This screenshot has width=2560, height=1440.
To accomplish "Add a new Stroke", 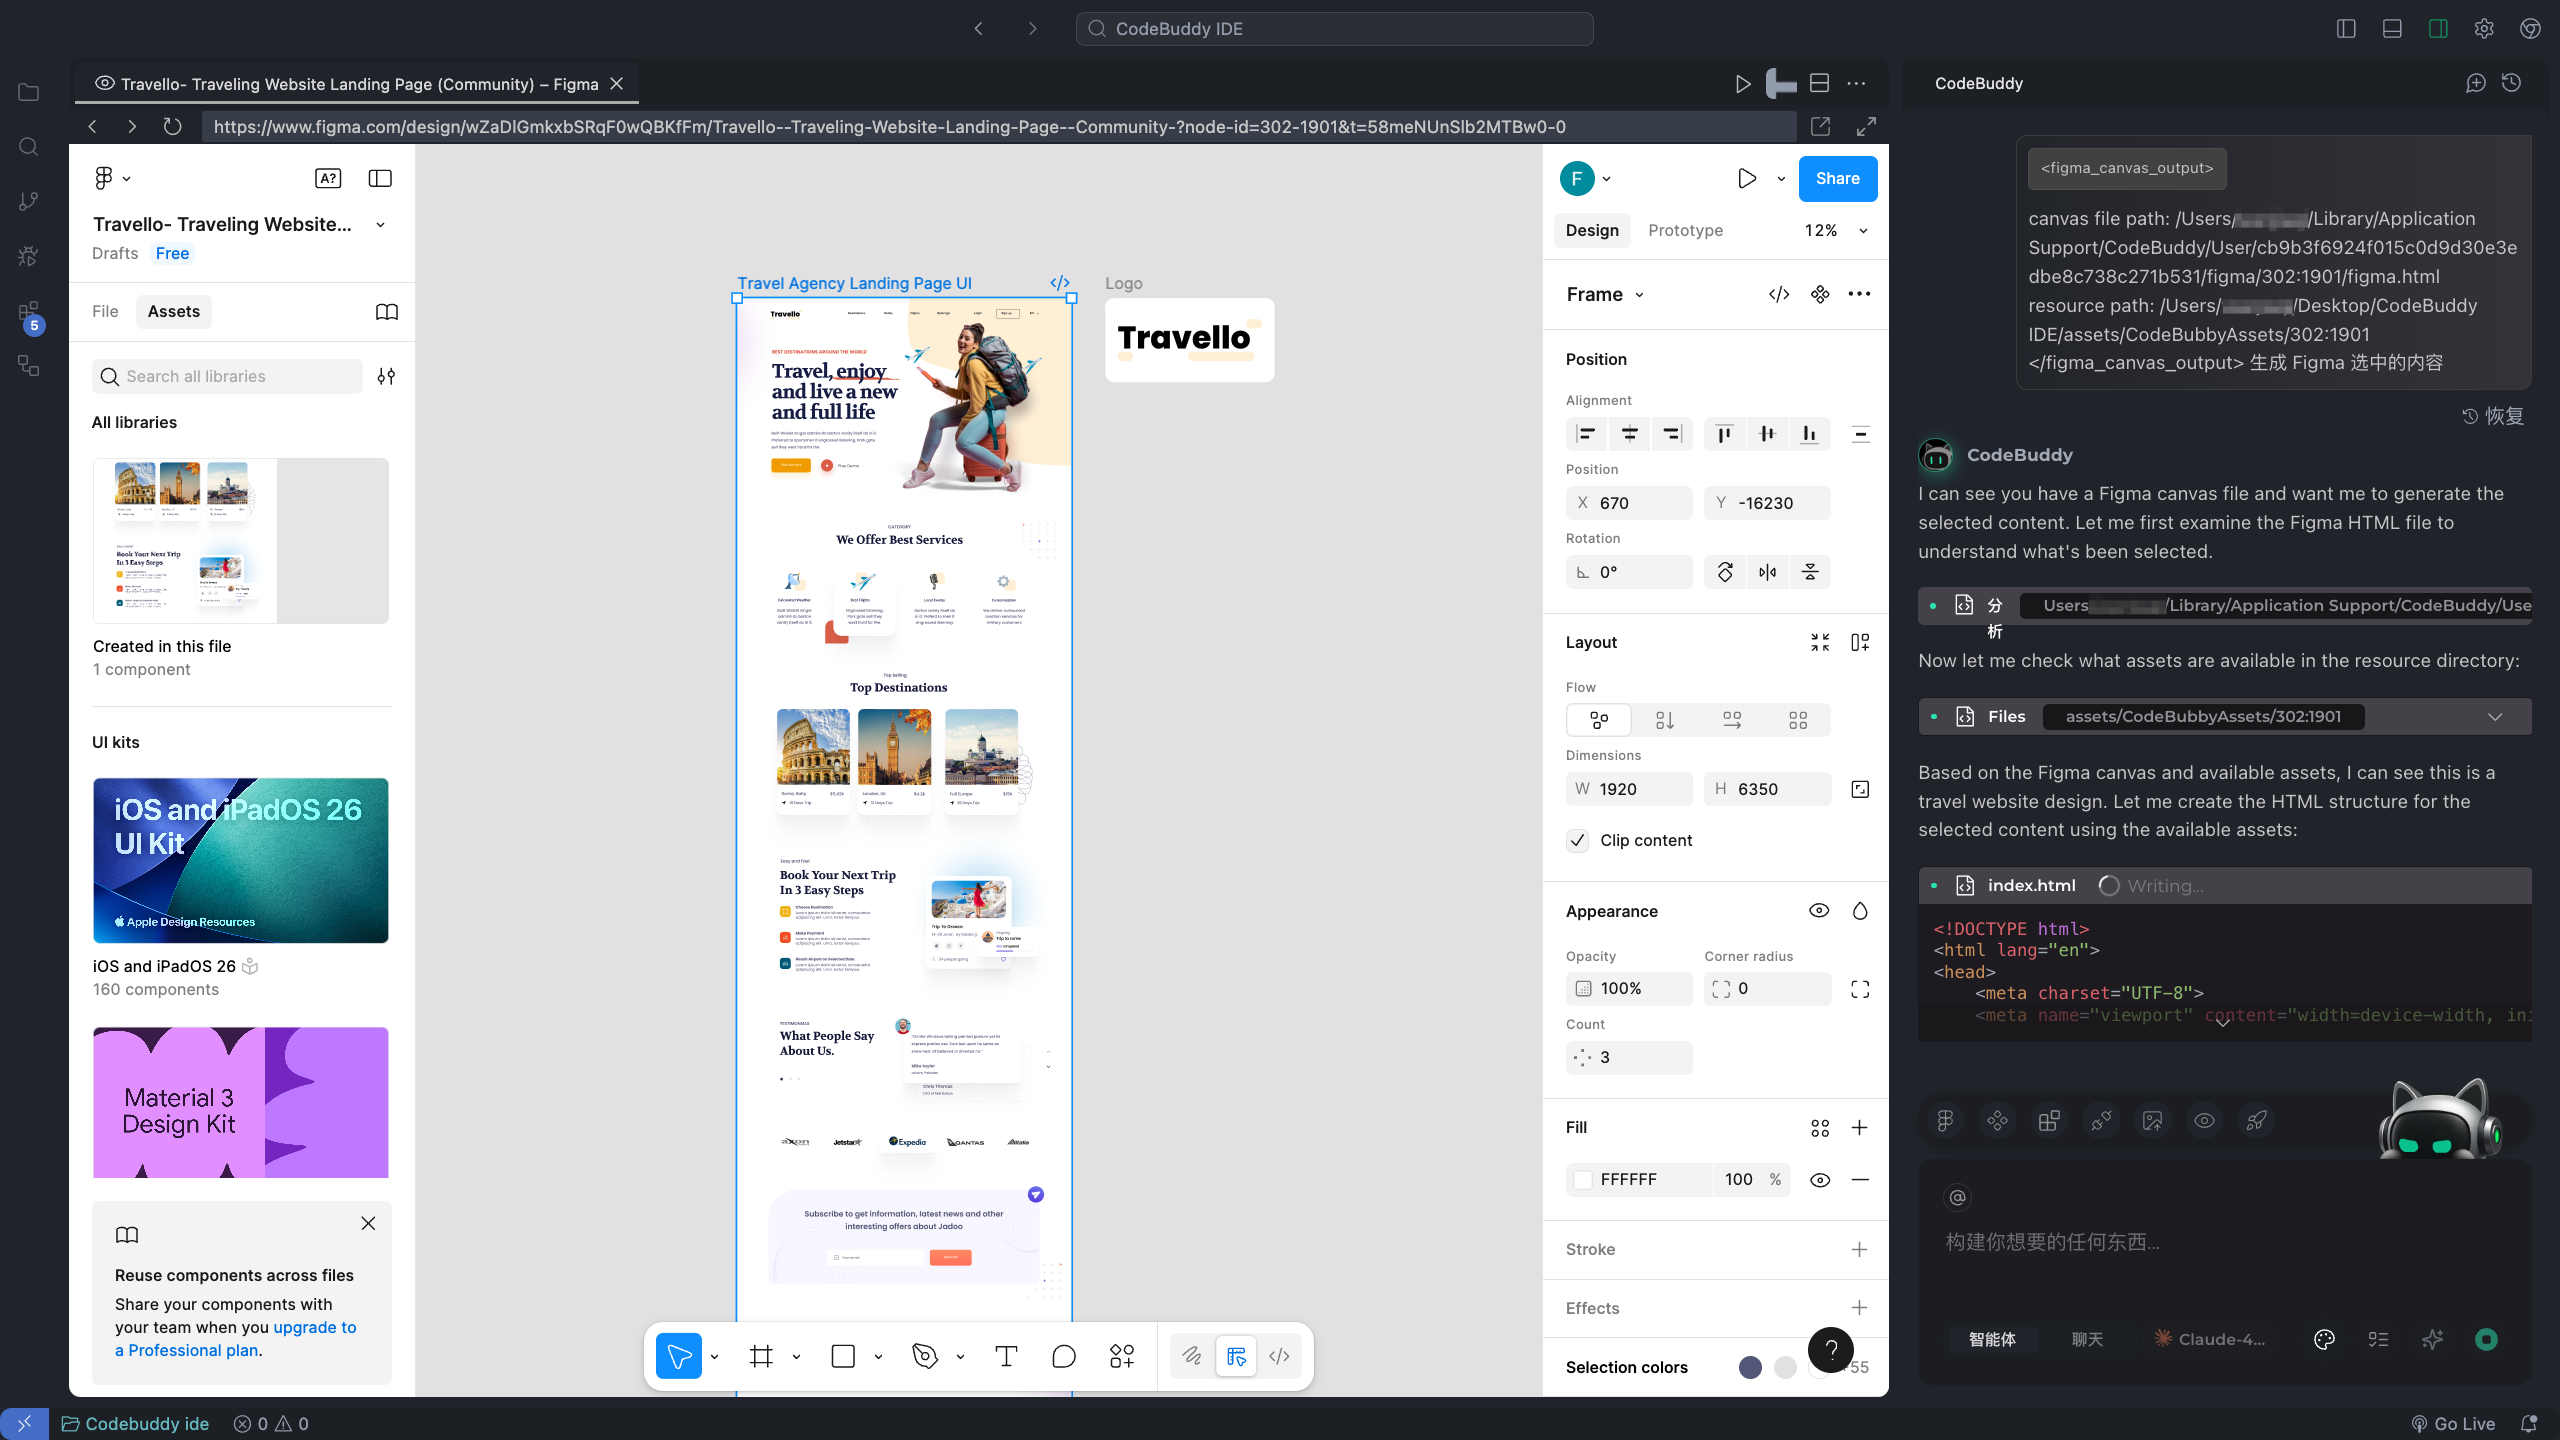I will pos(1859,1250).
